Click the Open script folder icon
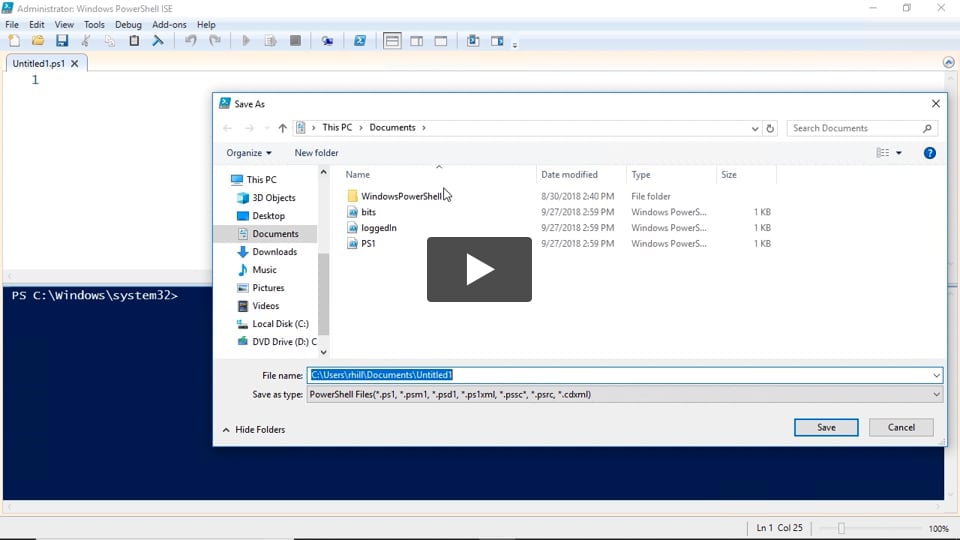This screenshot has width=960, height=540. click(38, 41)
